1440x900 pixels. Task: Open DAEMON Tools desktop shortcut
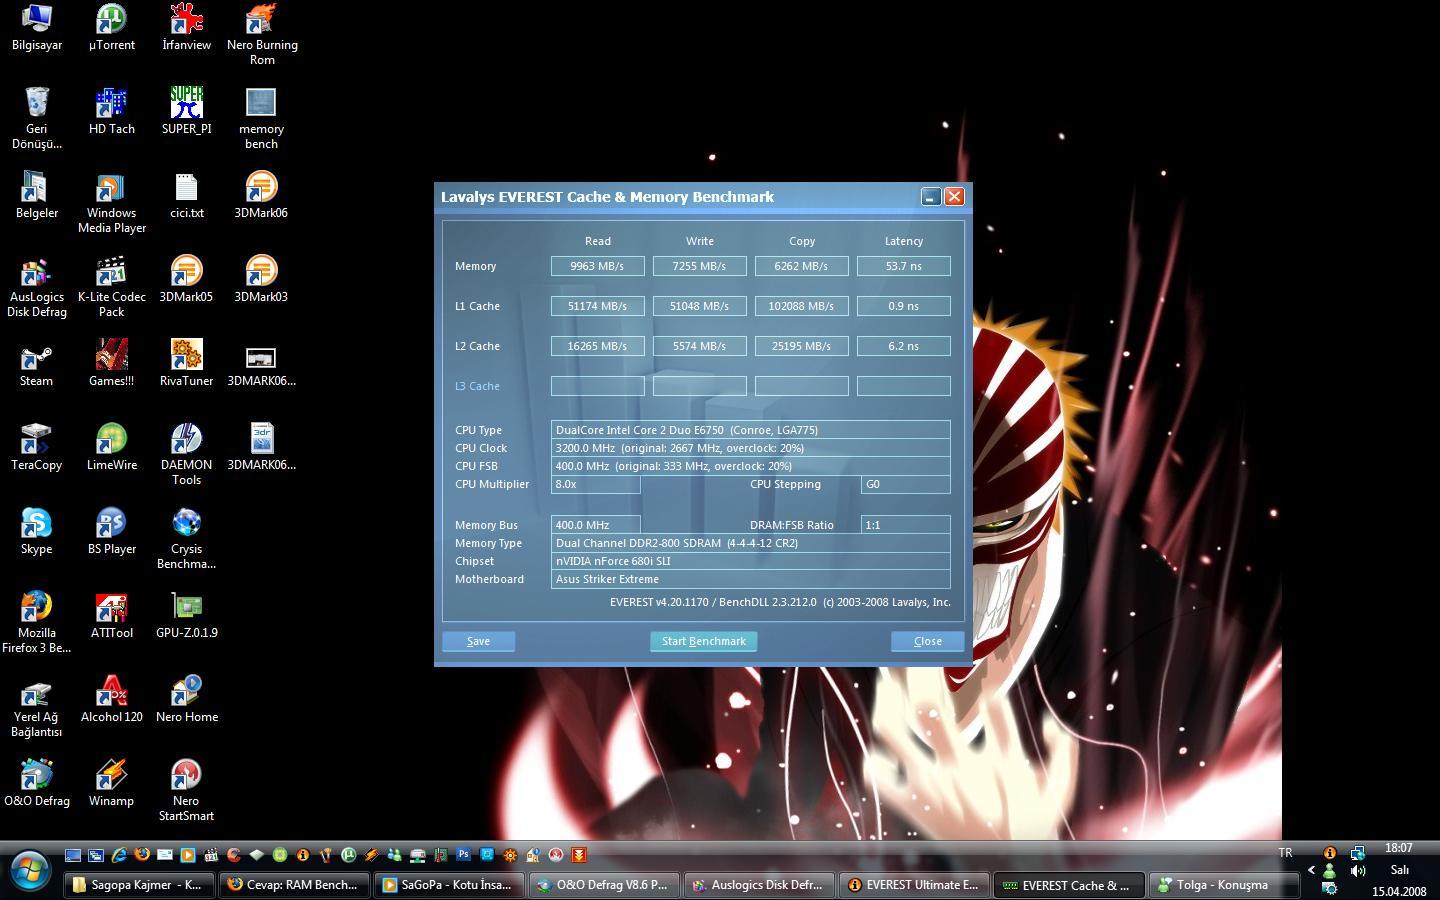tap(186, 454)
